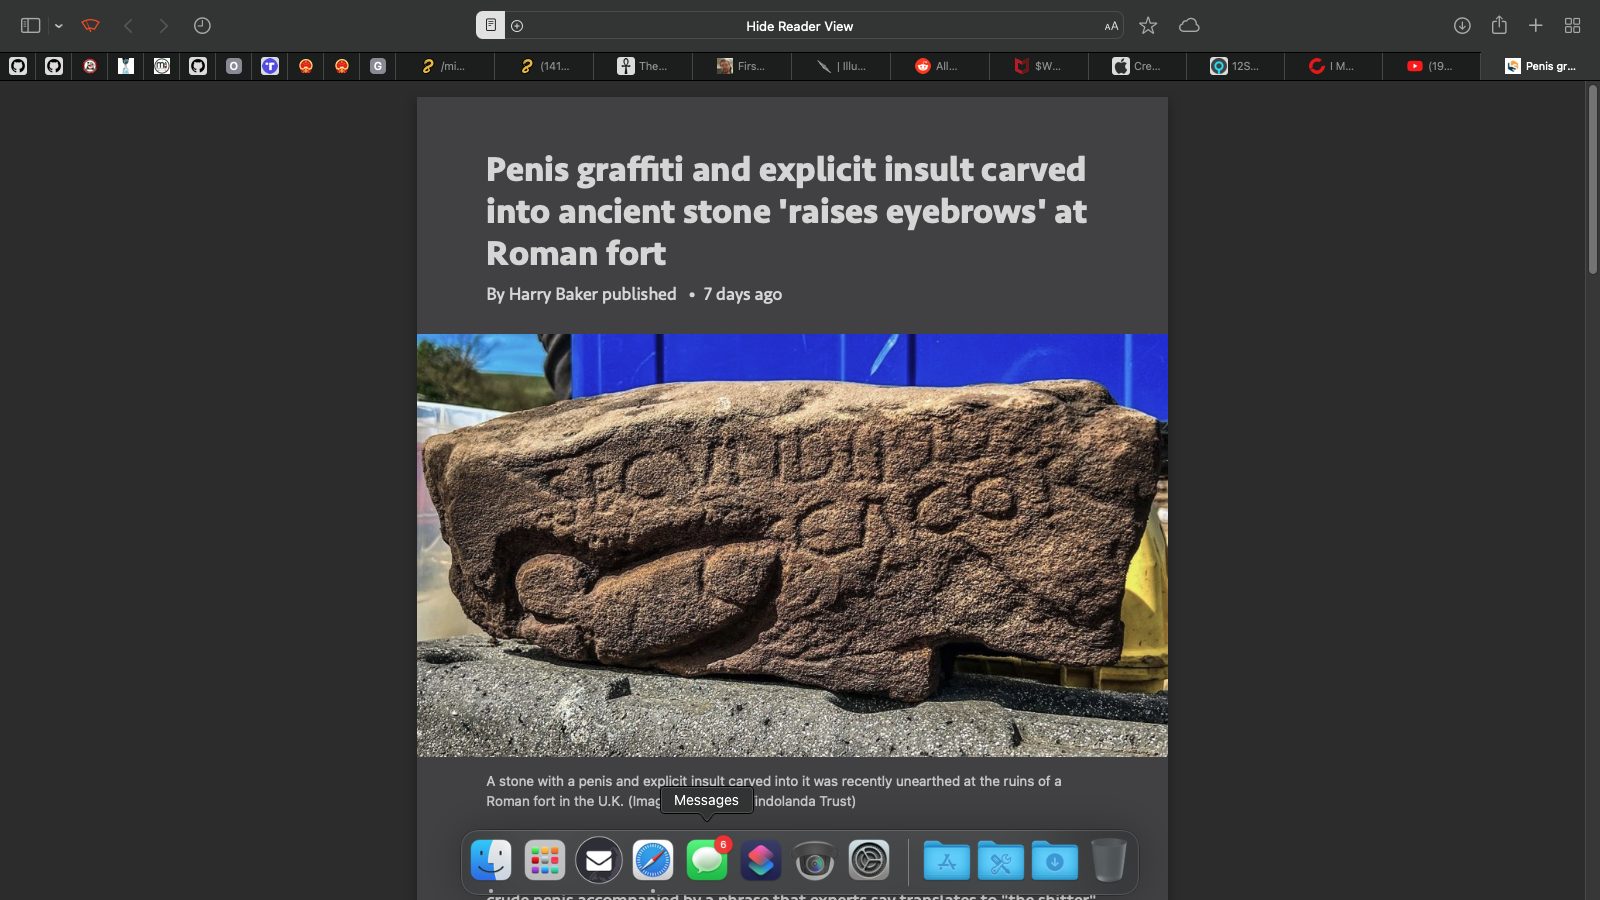
Task: Toggle the Safari sidebar
Action: coord(30,26)
